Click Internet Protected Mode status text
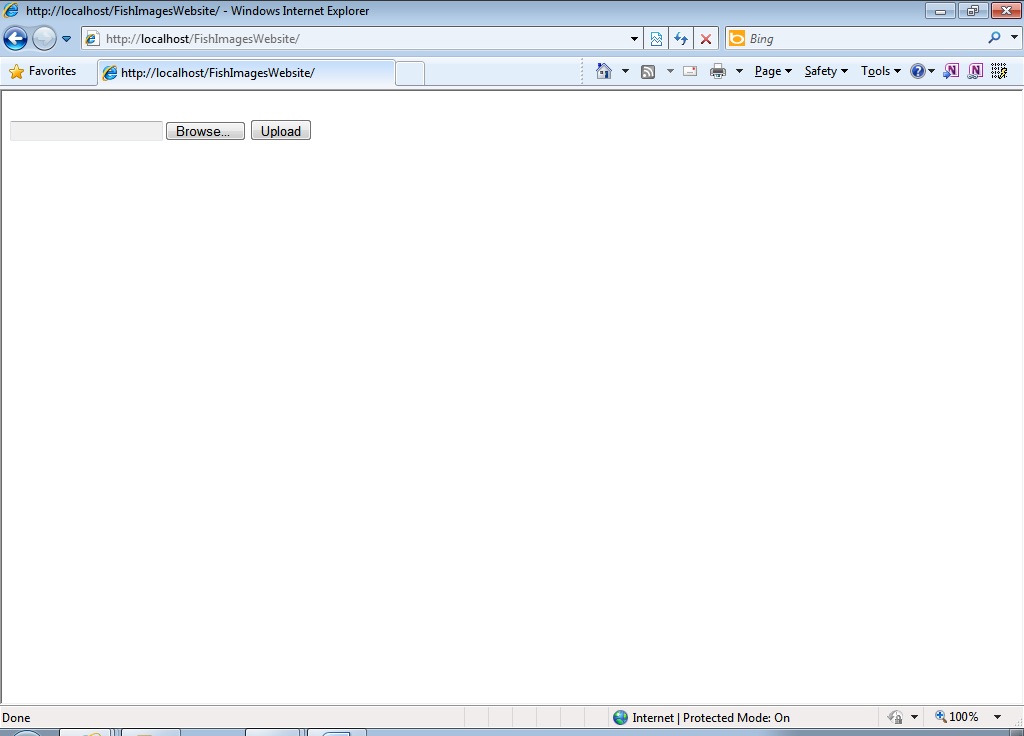This screenshot has height=736, width=1024. (711, 718)
